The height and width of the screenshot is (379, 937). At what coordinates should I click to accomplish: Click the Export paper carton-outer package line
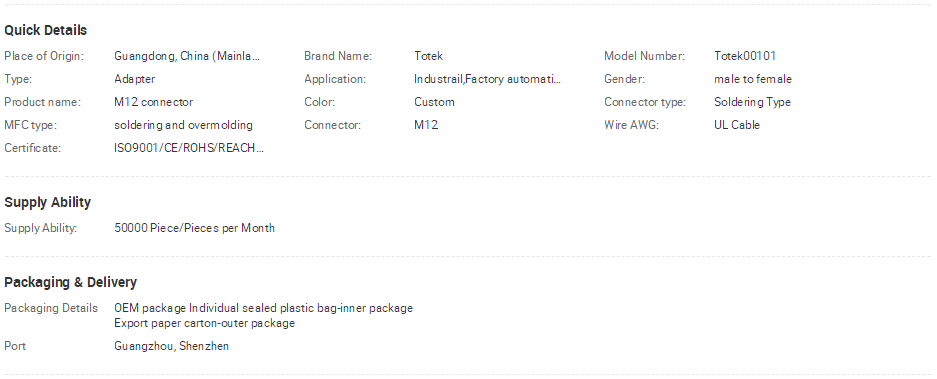point(204,323)
